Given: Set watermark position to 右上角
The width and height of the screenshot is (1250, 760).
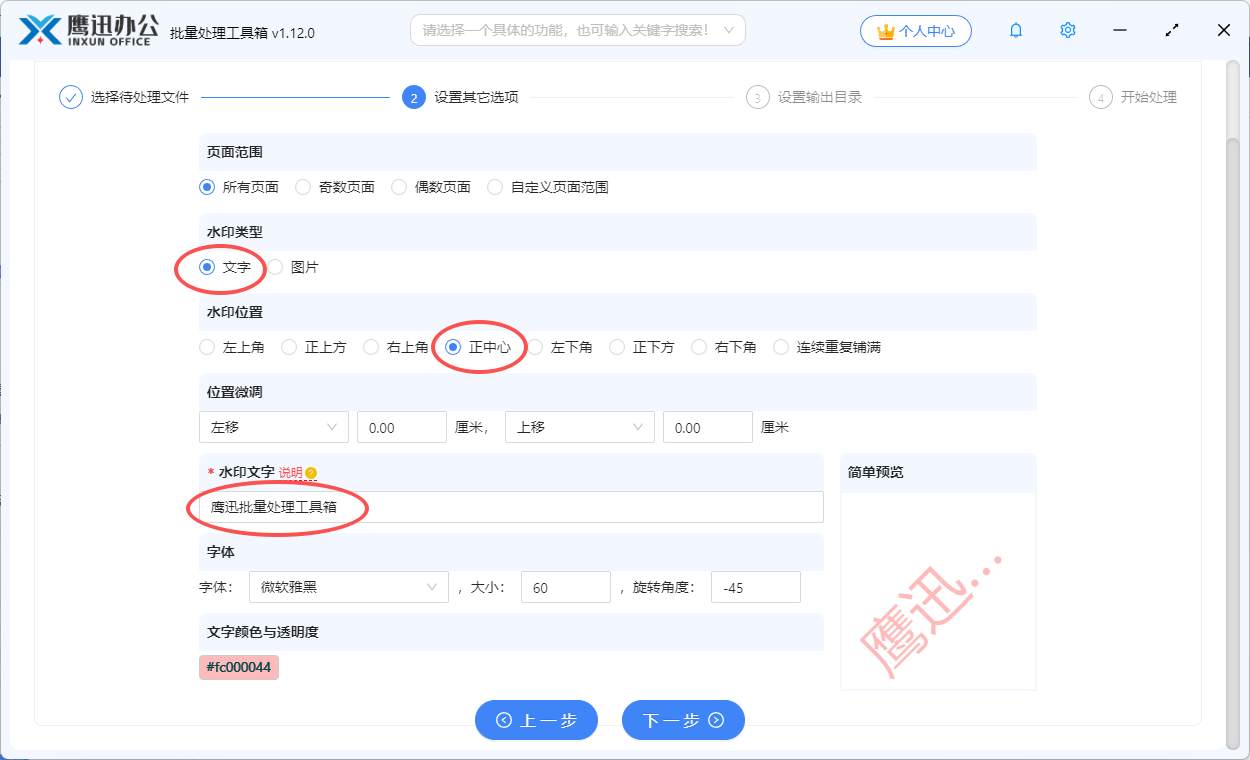Looking at the screenshot, I should [x=396, y=347].
